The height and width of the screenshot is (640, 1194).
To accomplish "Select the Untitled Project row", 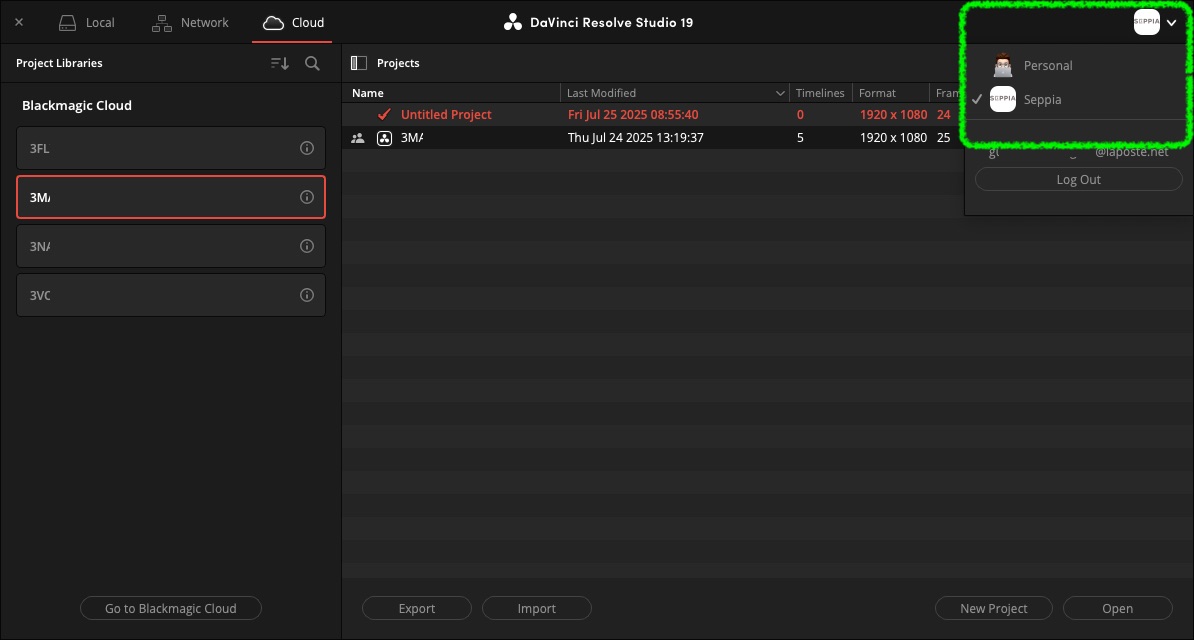I will click(x=446, y=115).
